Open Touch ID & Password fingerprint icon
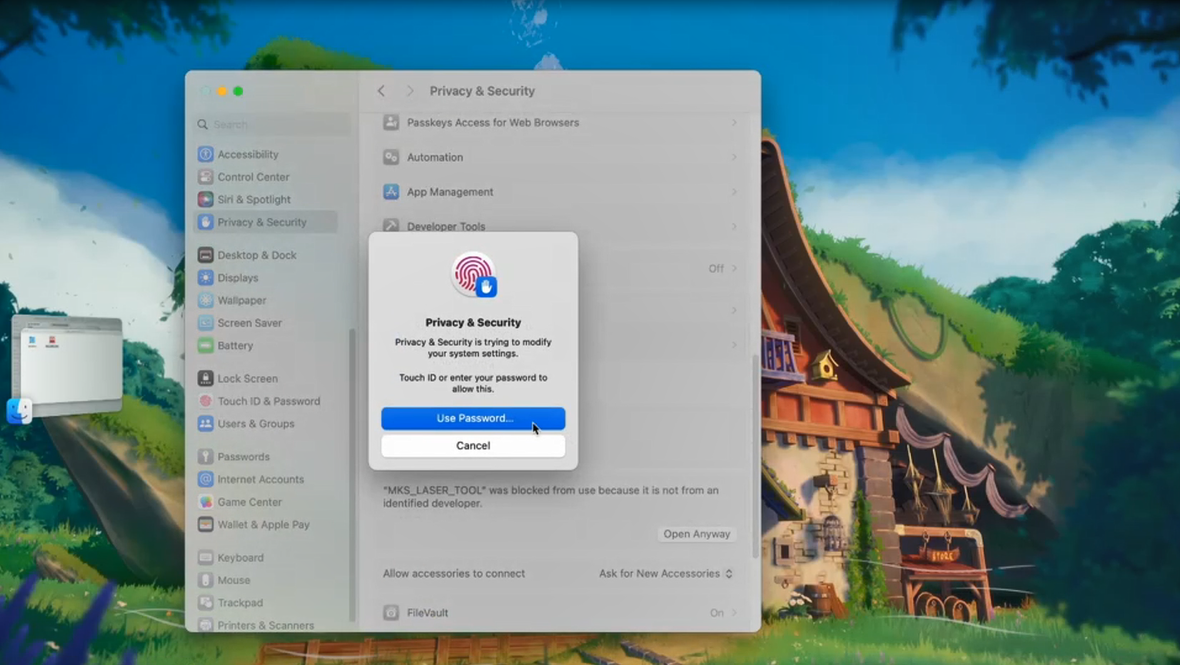1180x665 pixels. point(205,401)
